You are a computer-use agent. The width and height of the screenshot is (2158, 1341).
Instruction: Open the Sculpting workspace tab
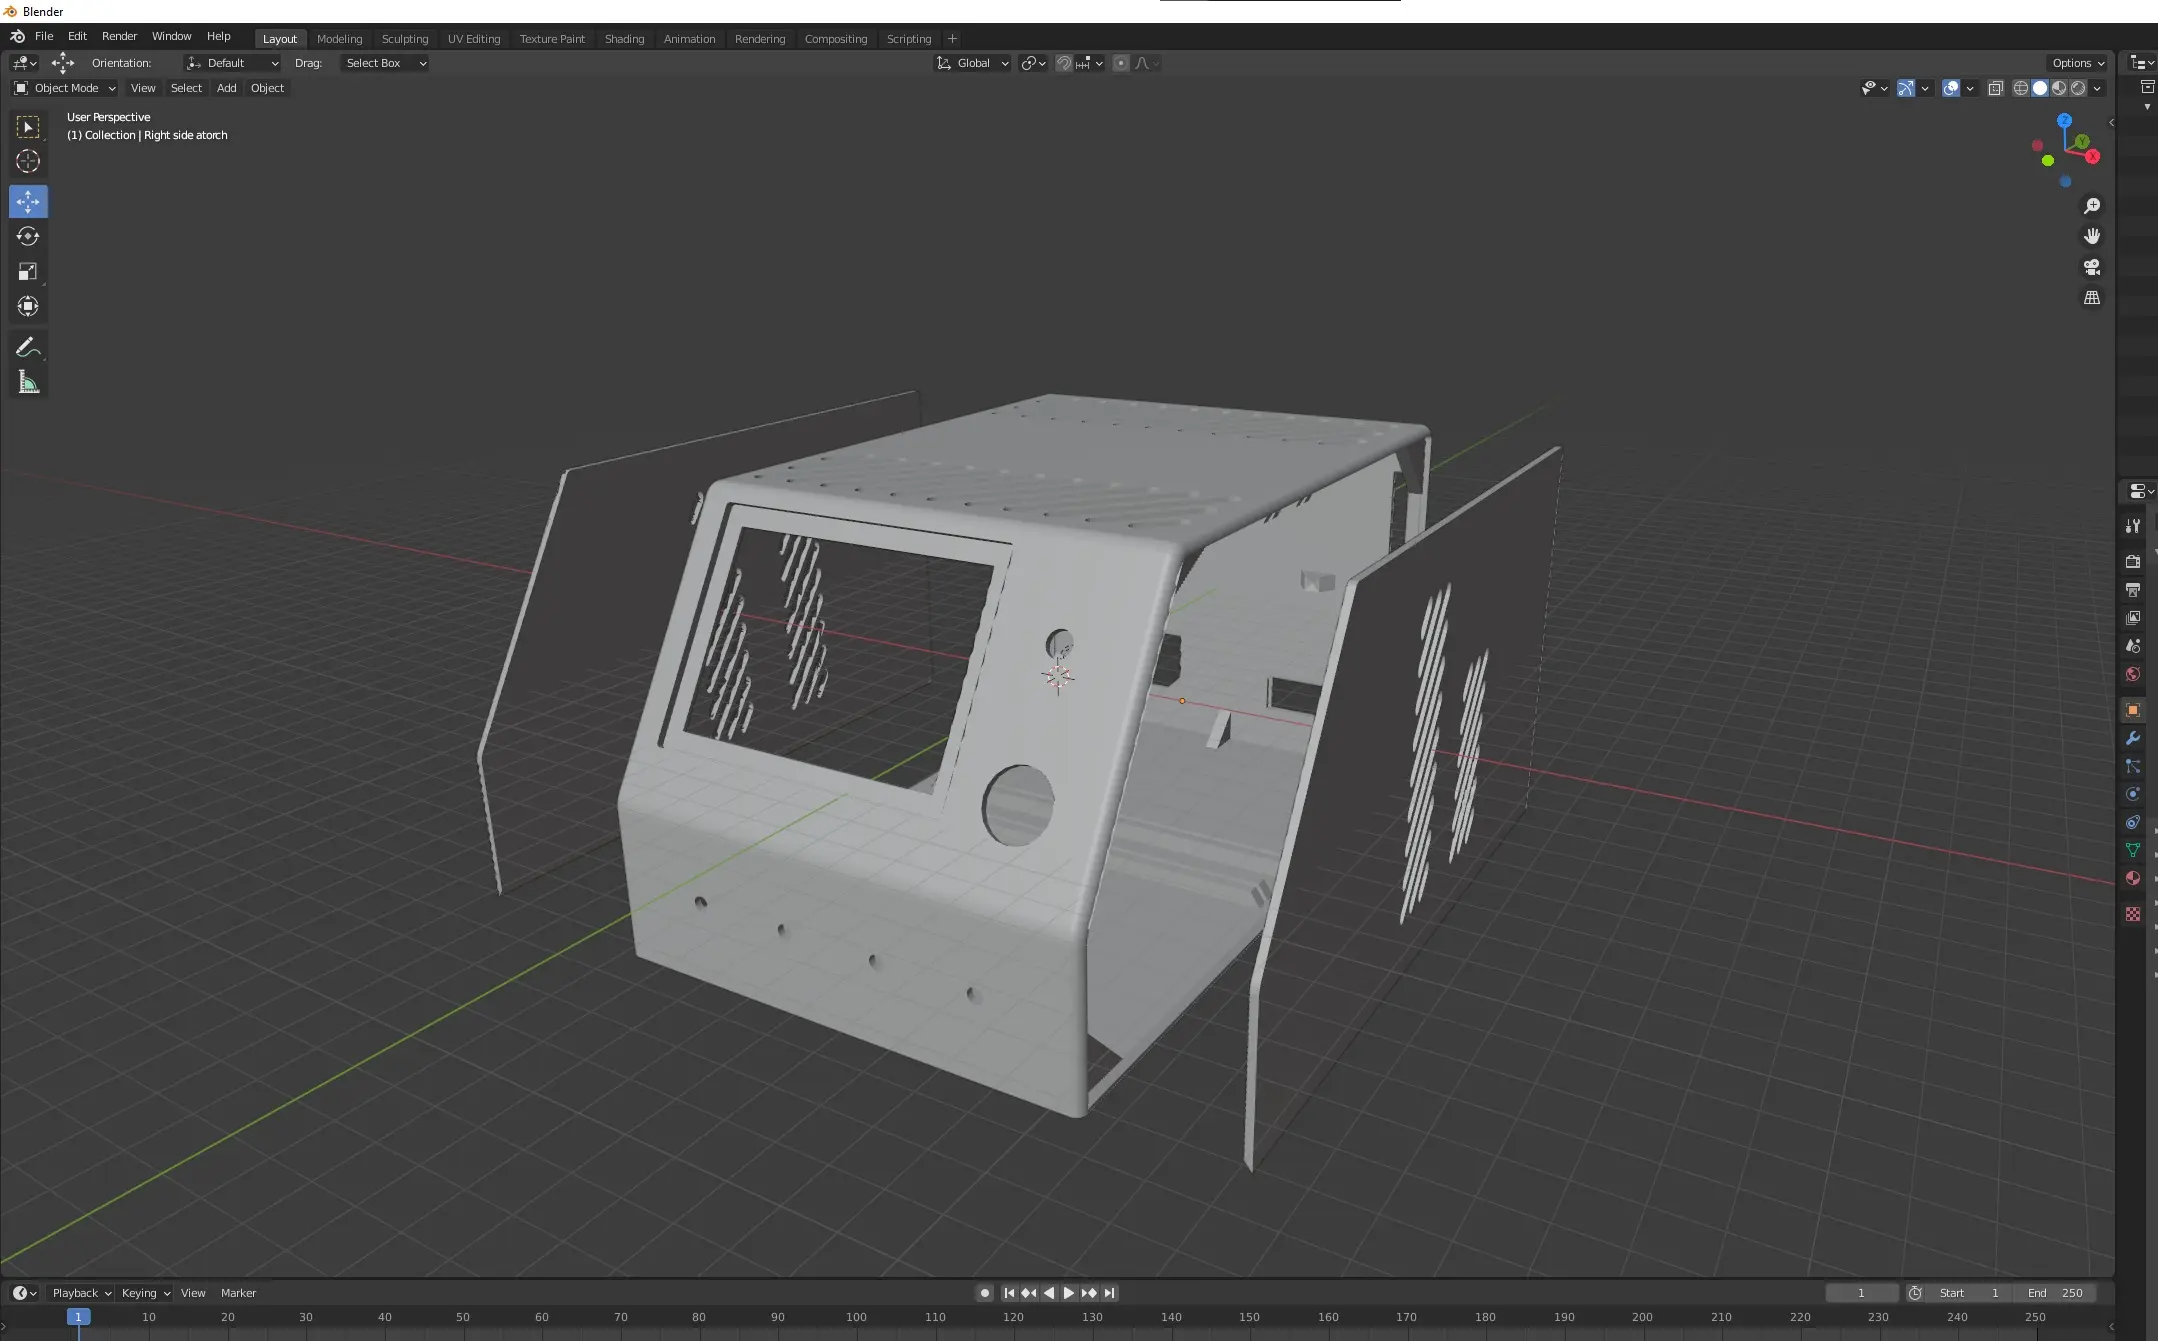click(x=405, y=39)
